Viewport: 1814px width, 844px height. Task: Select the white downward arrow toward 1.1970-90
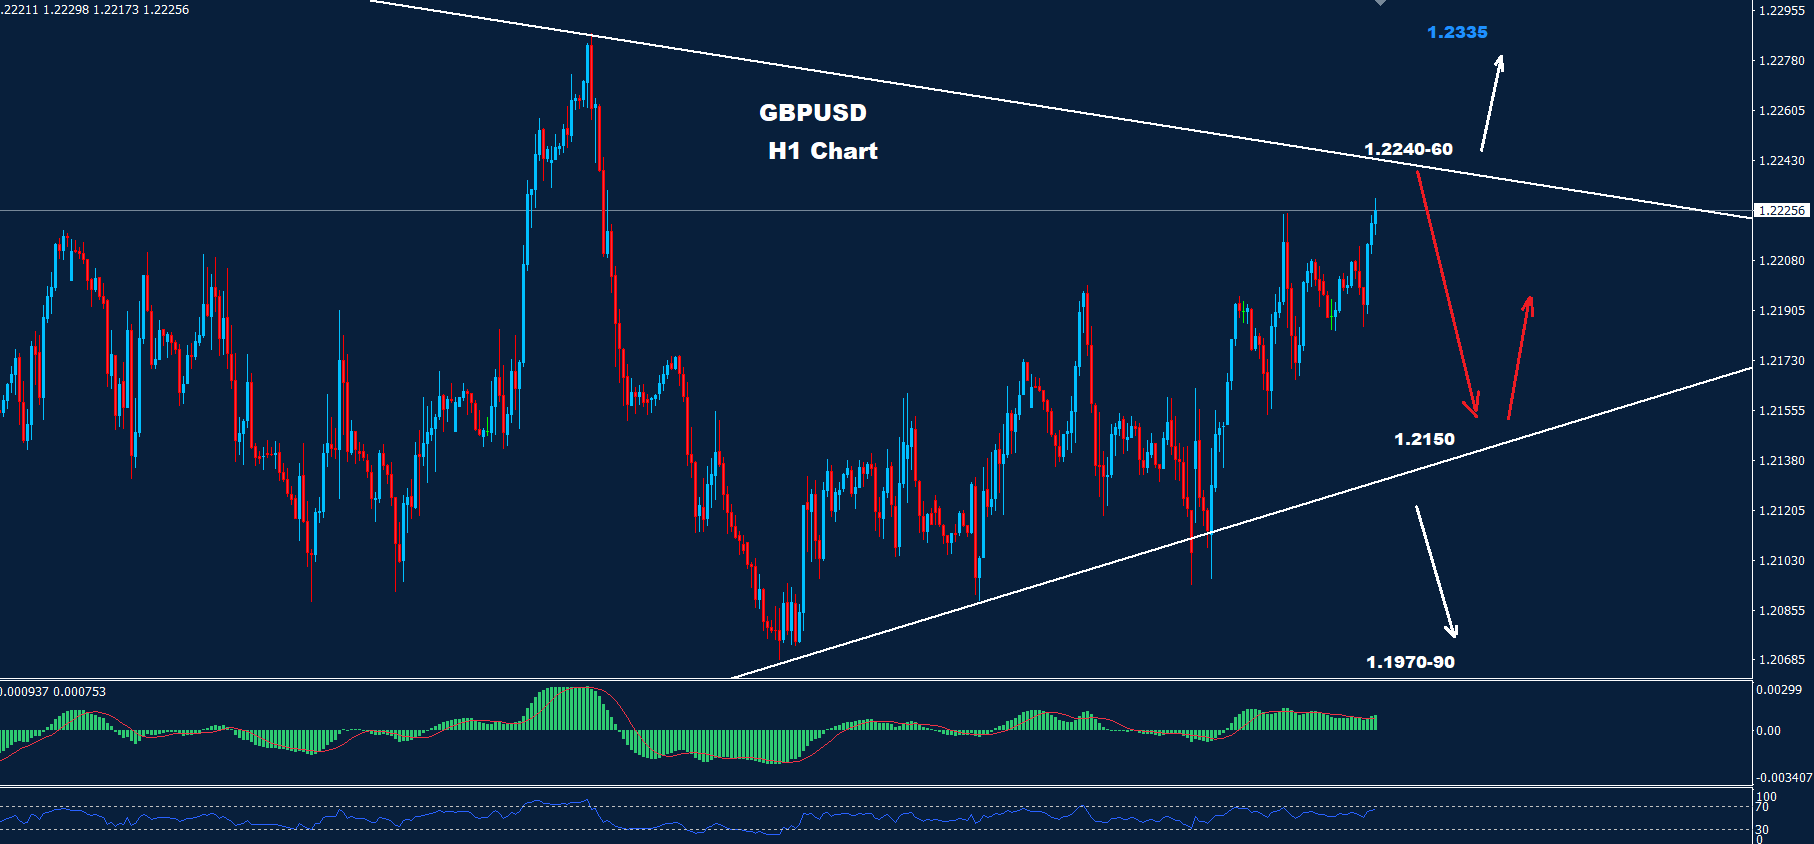[x=1436, y=571]
